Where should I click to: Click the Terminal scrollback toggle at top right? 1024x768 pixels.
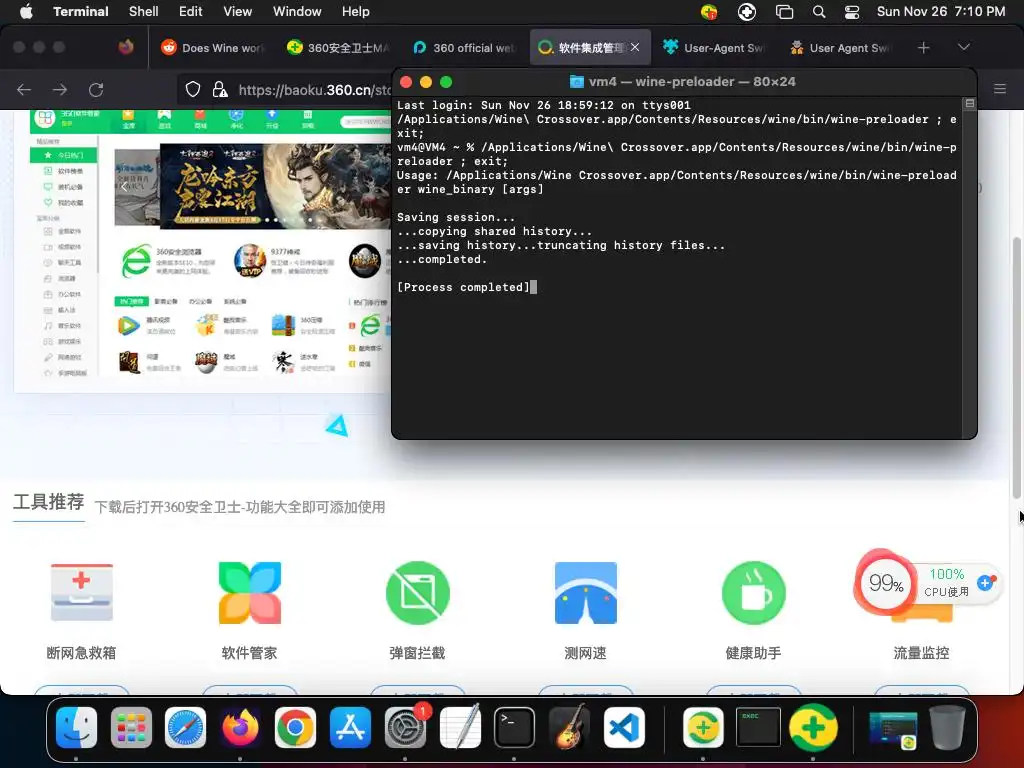point(970,103)
